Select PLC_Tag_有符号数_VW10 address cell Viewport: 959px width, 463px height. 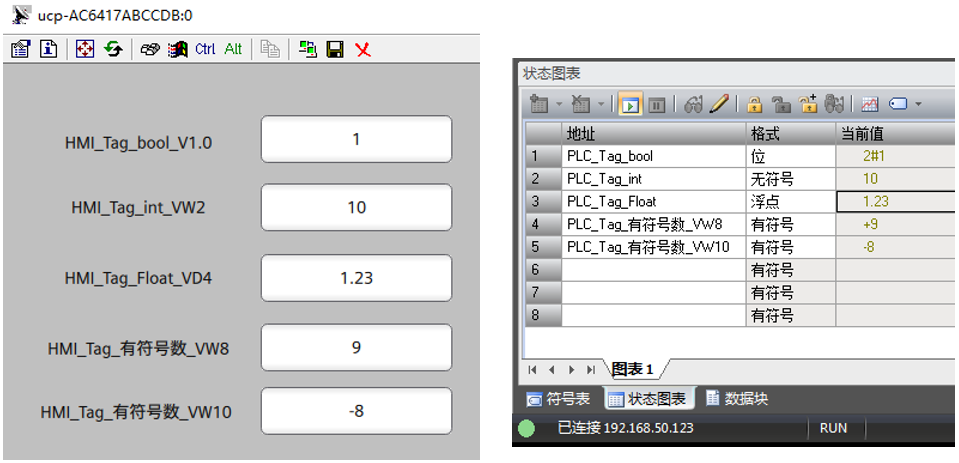pos(654,247)
